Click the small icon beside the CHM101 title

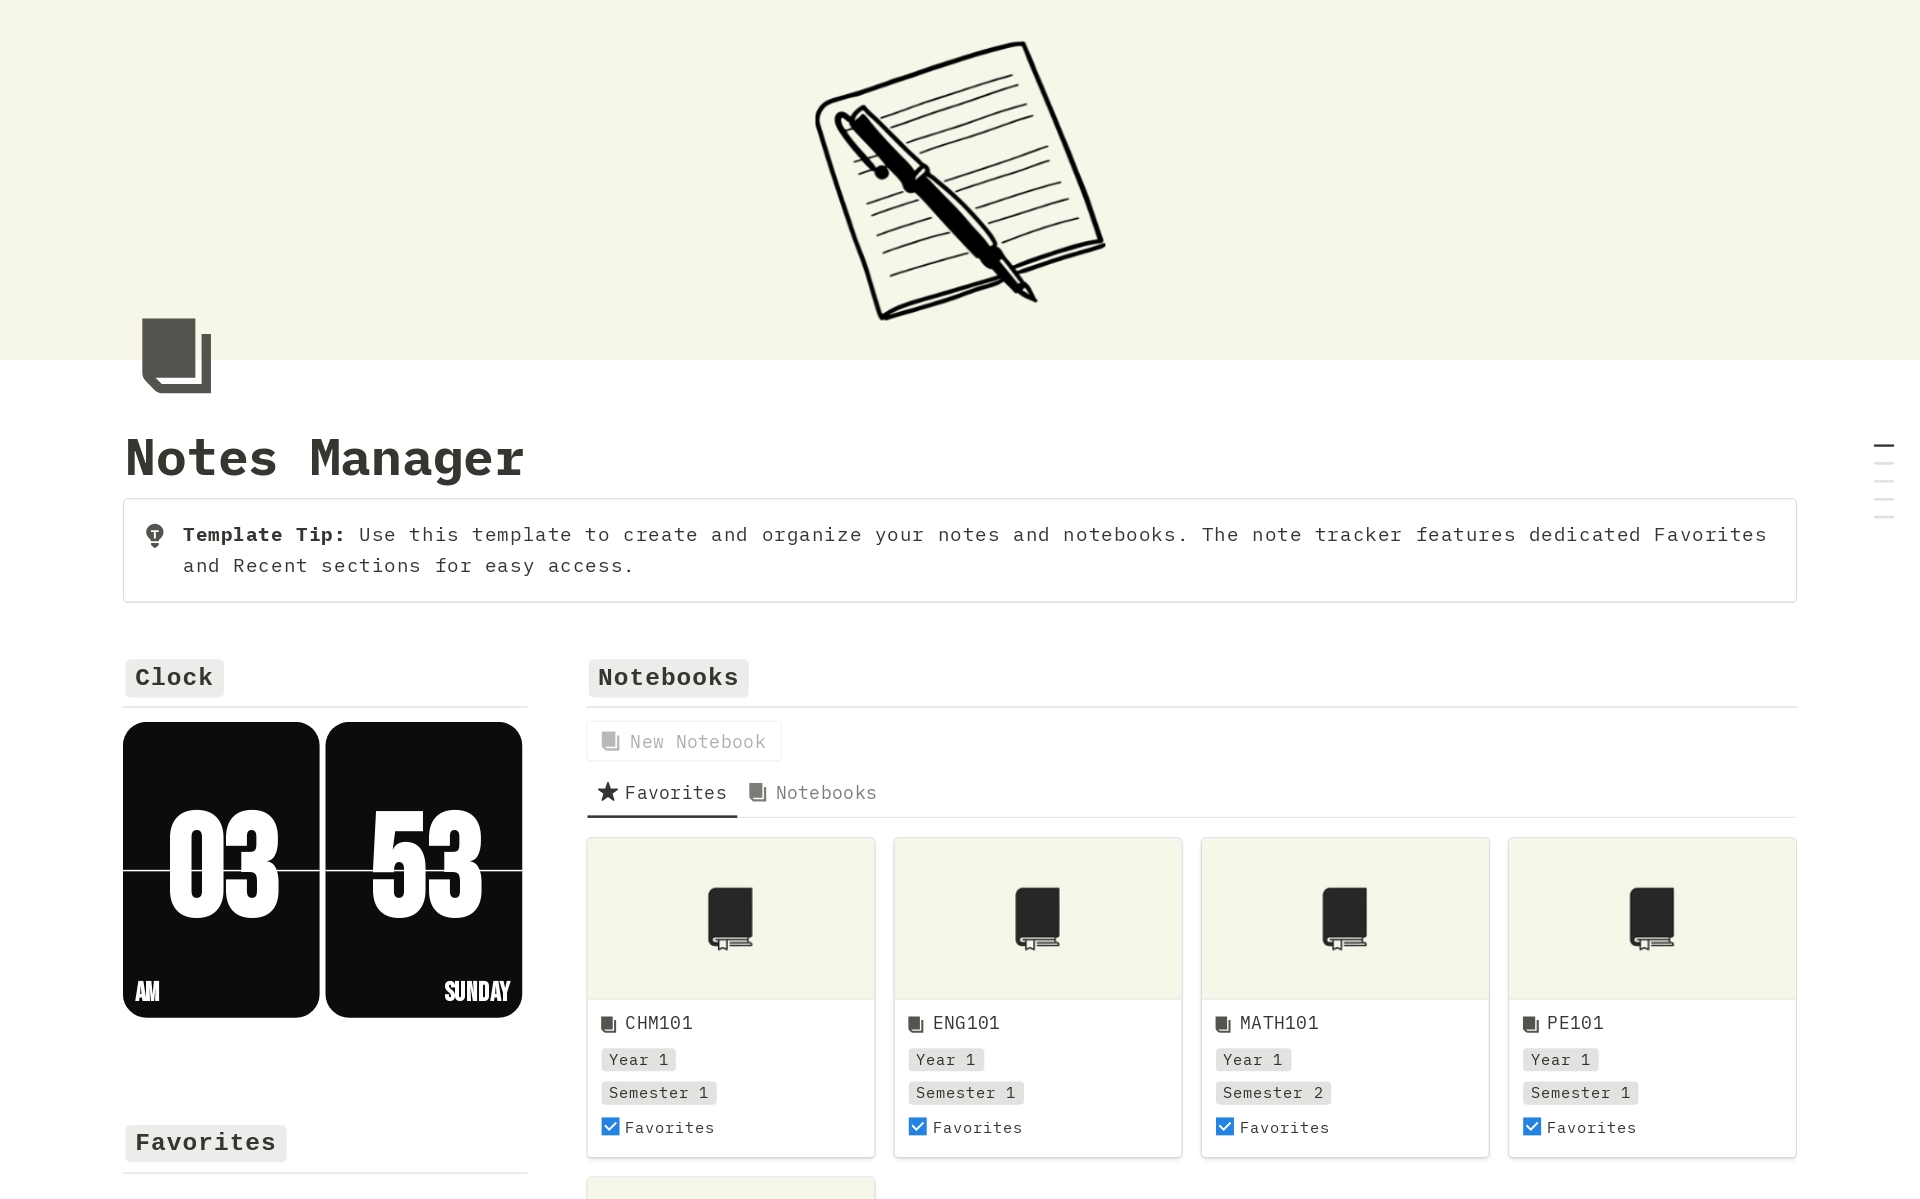point(609,1024)
